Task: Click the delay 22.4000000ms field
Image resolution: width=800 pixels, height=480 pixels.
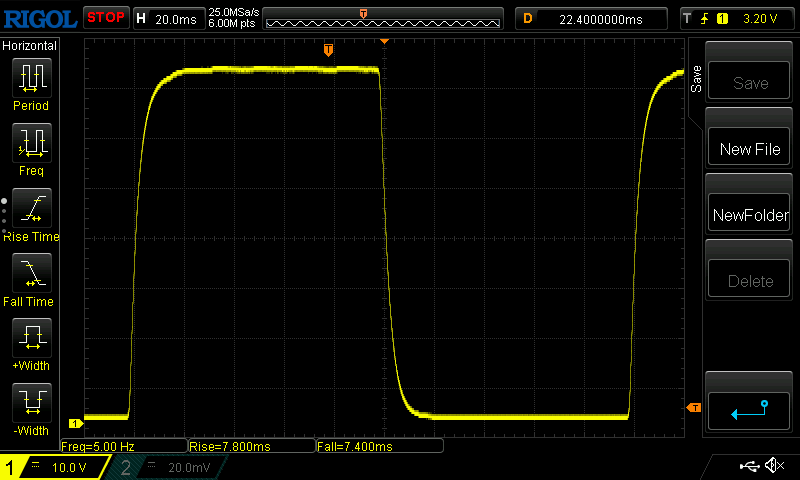Action: pos(591,19)
